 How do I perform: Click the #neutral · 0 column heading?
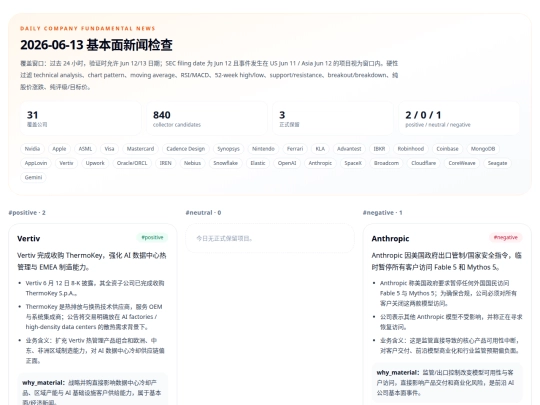click(x=203, y=212)
